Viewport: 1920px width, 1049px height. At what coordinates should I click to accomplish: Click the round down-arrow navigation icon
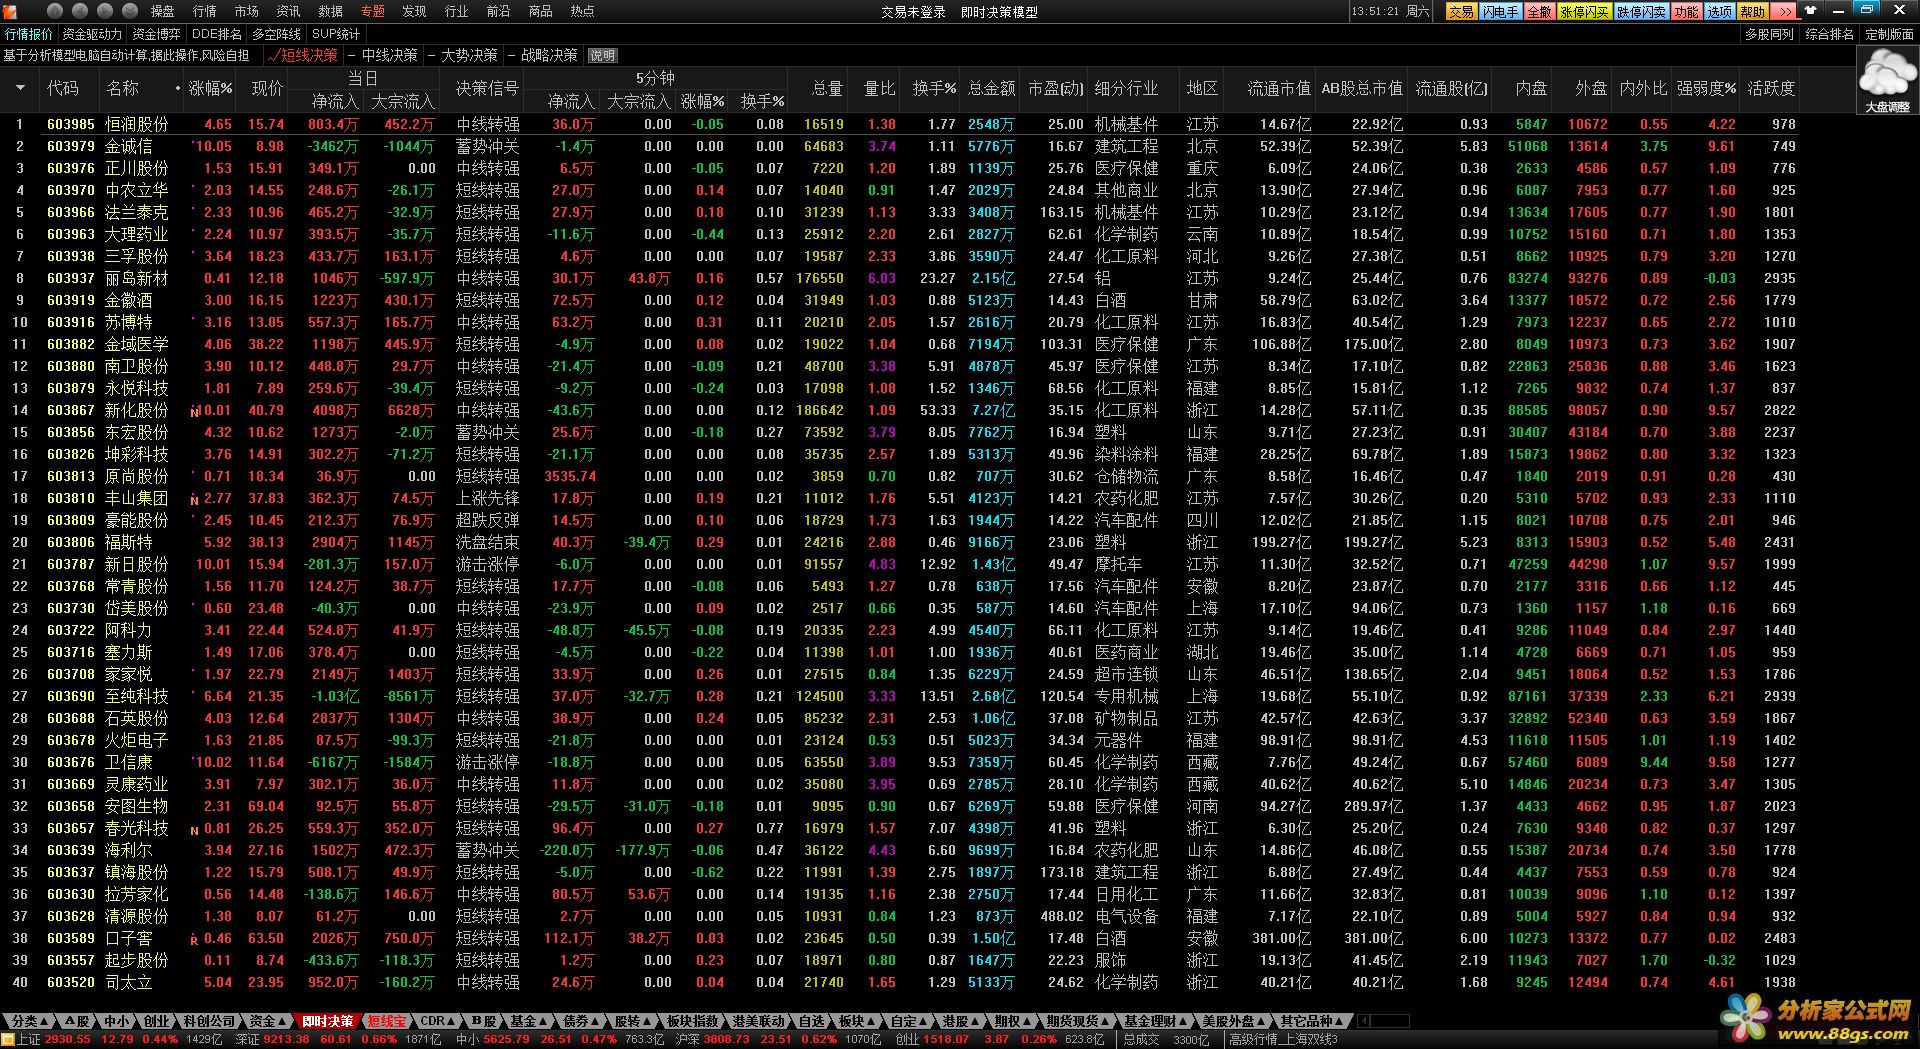tap(130, 11)
